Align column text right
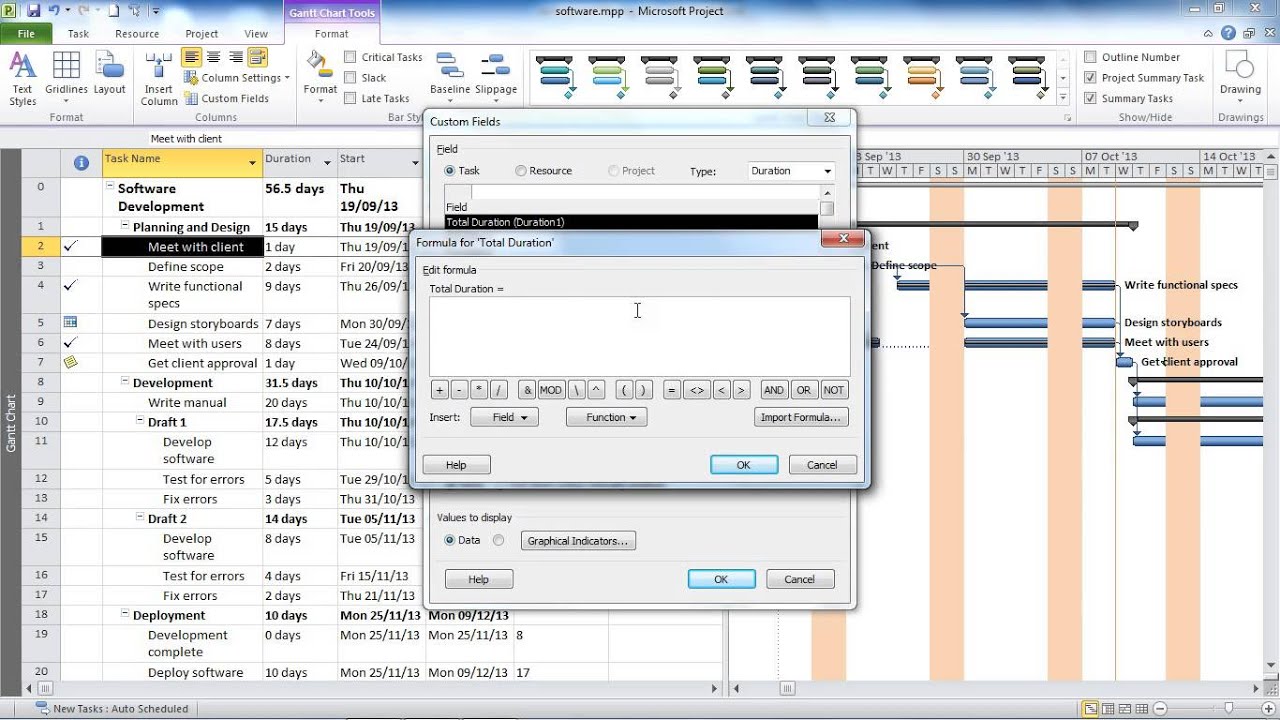 pyautogui.click(x=235, y=57)
